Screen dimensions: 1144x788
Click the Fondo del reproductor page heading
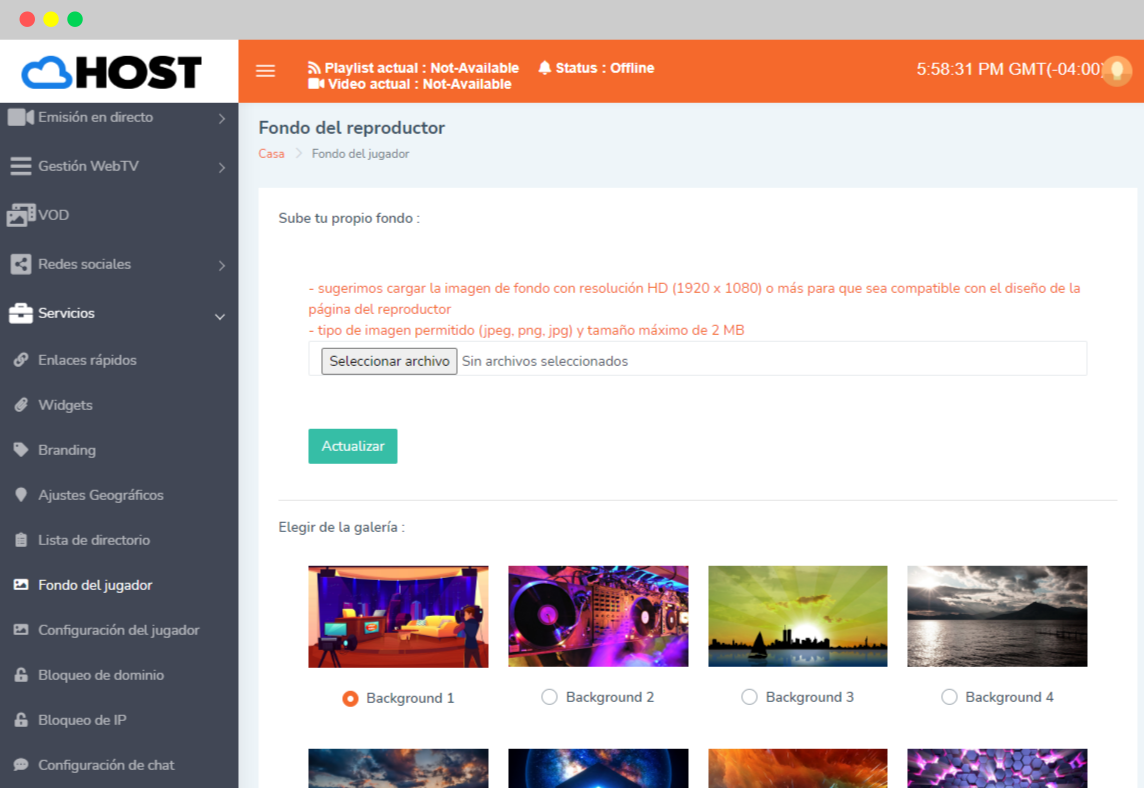coord(352,128)
